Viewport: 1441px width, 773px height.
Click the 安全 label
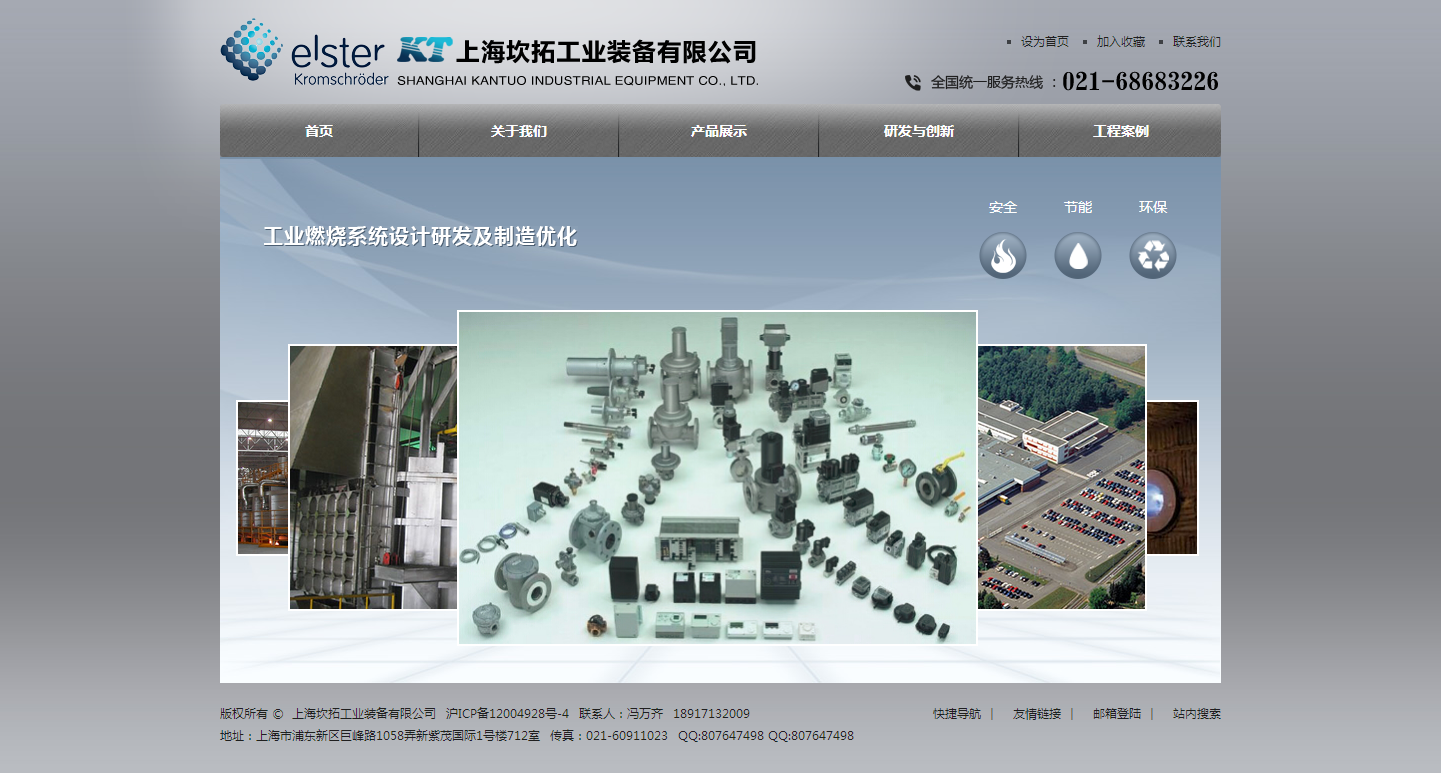1003,207
